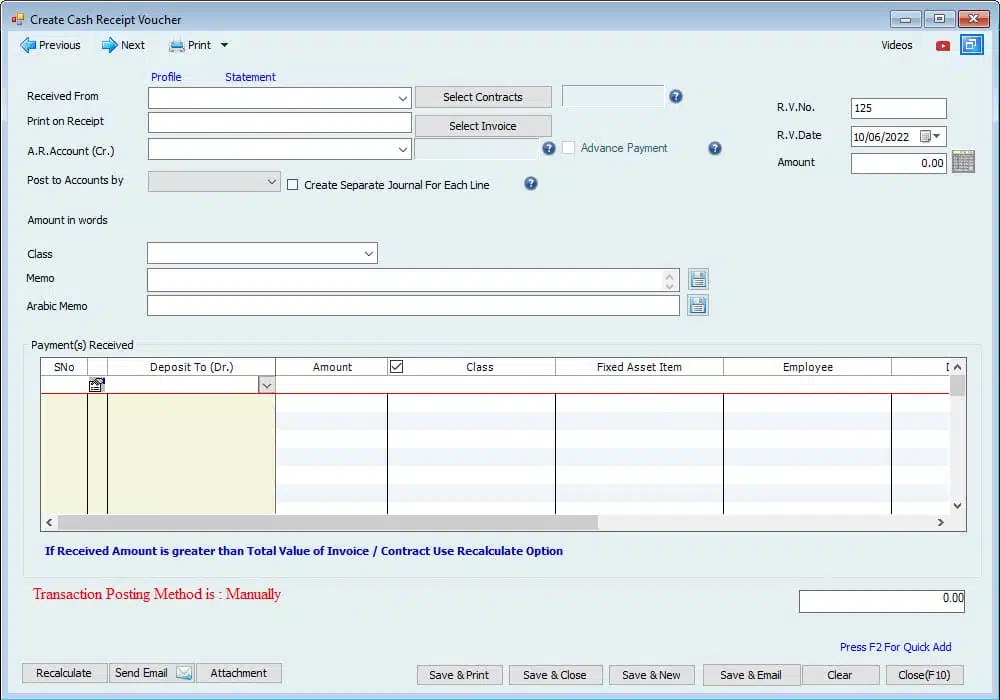Click the blue window icon beside YouTube

pos(971,45)
